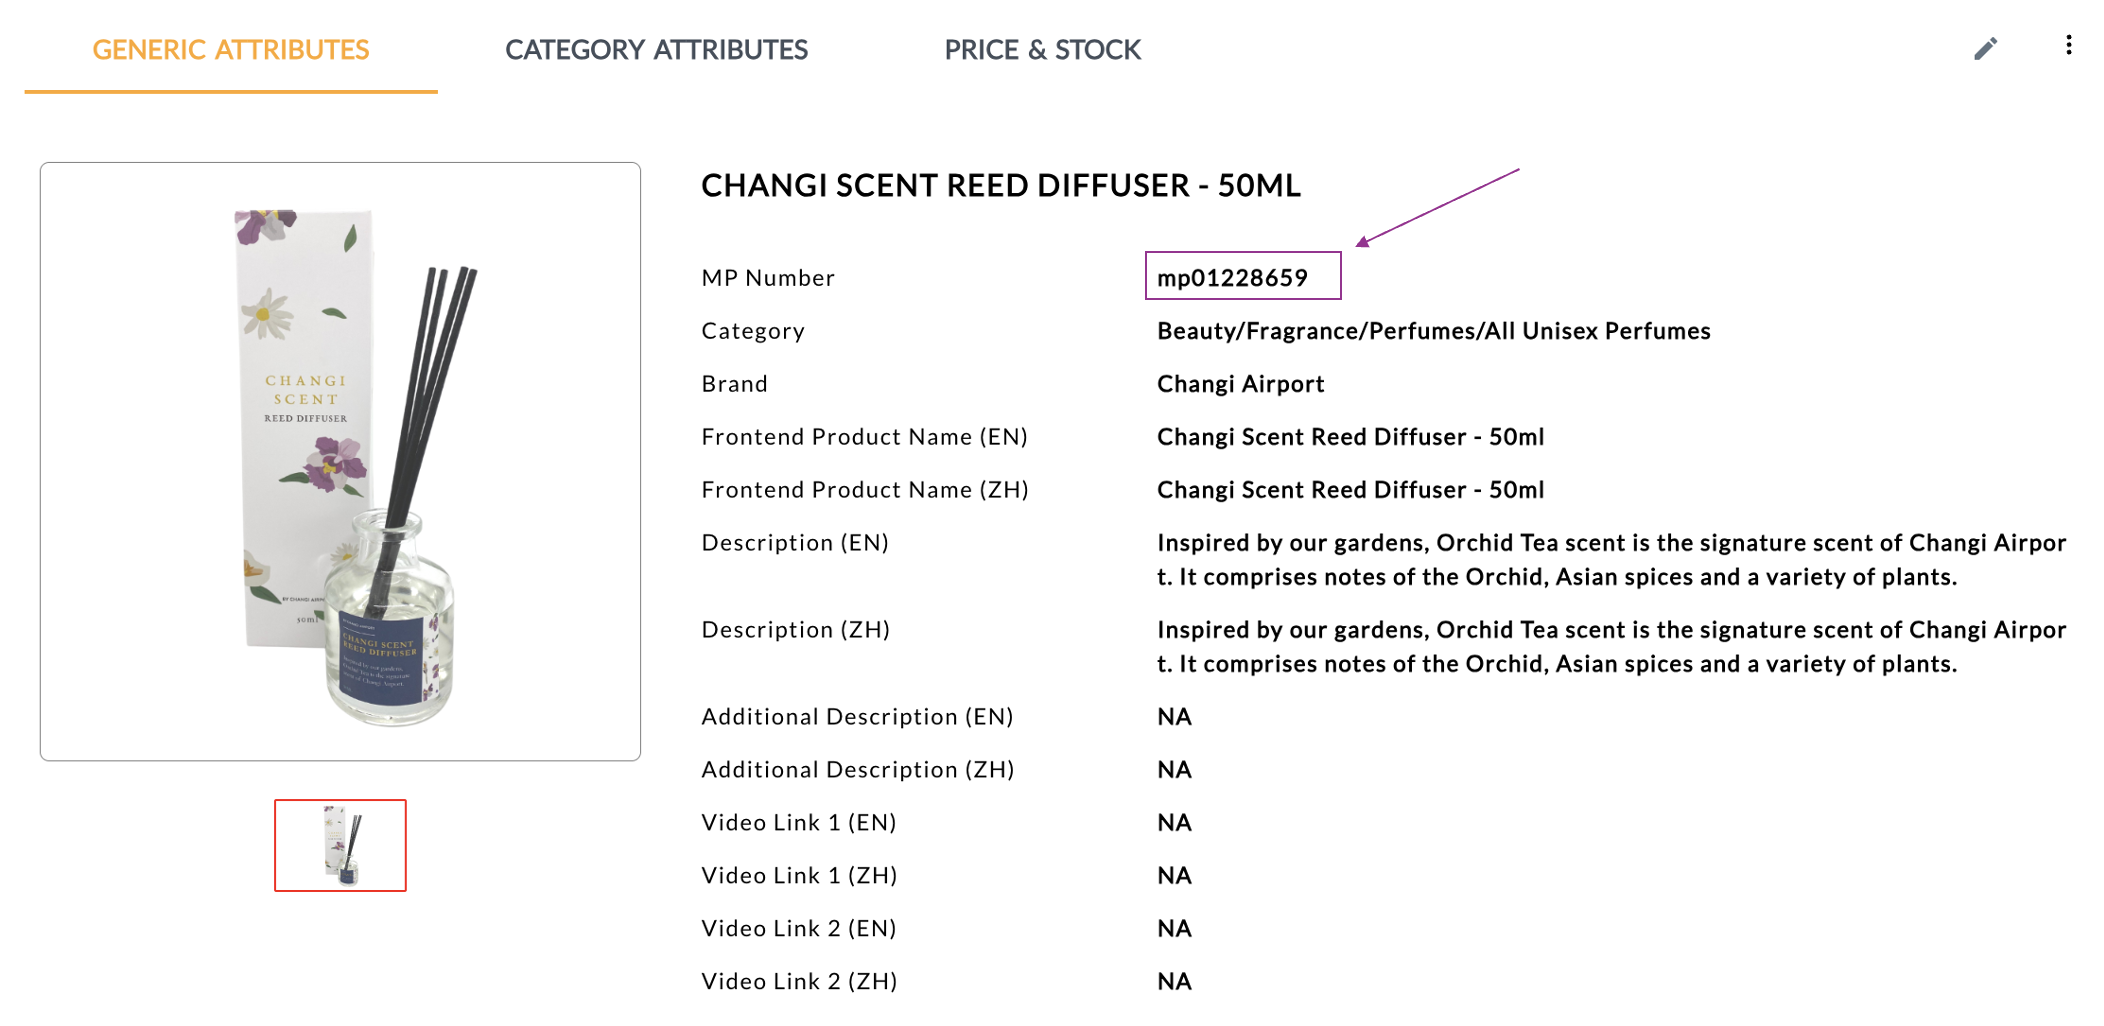Click the Category value Beauty/Fragrance path
This screenshot has height=1026, width=2104.
pyautogui.click(x=1433, y=331)
